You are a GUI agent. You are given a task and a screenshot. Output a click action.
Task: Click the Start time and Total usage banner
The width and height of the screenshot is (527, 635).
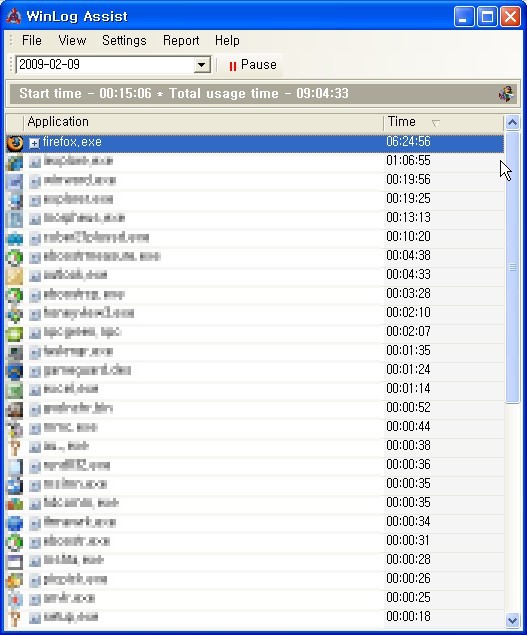[263, 94]
